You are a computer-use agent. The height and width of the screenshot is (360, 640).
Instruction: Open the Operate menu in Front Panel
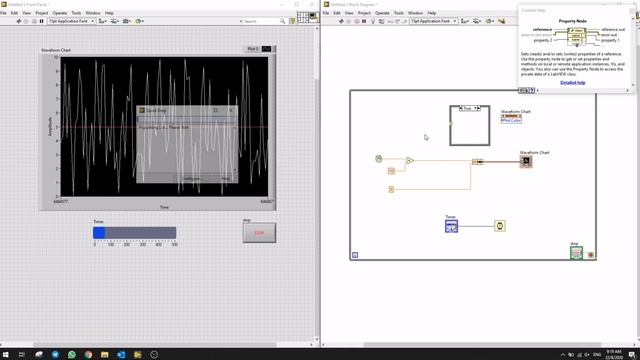coord(60,13)
